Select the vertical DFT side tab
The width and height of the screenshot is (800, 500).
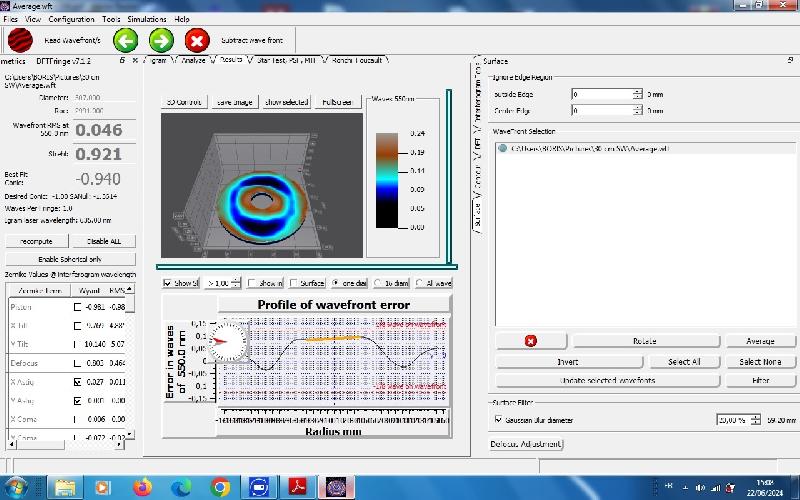pos(478,143)
